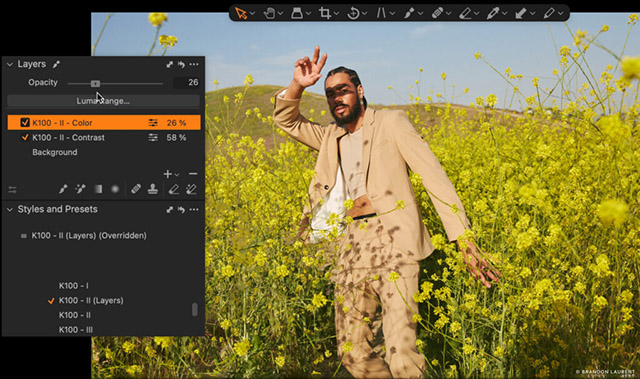This screenshot has width=640, height=379.
Task: Click the 58 % opacity on Contrast layer
Action: (176, 137)
